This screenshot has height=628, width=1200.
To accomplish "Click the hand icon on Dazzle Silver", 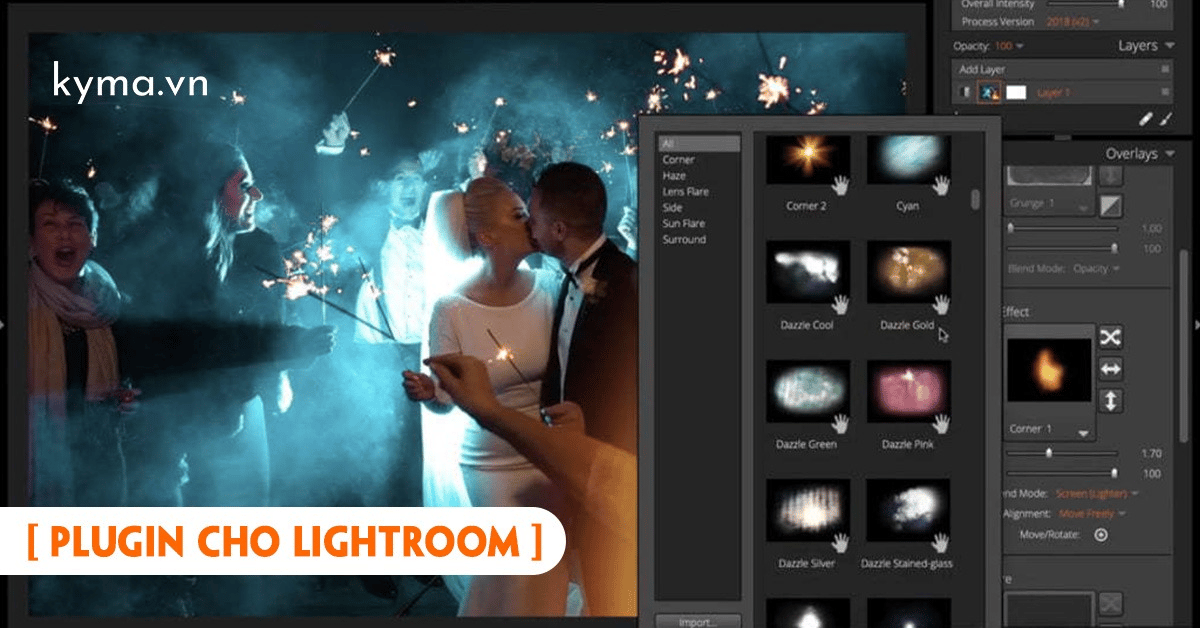I will tap(840, 542).
